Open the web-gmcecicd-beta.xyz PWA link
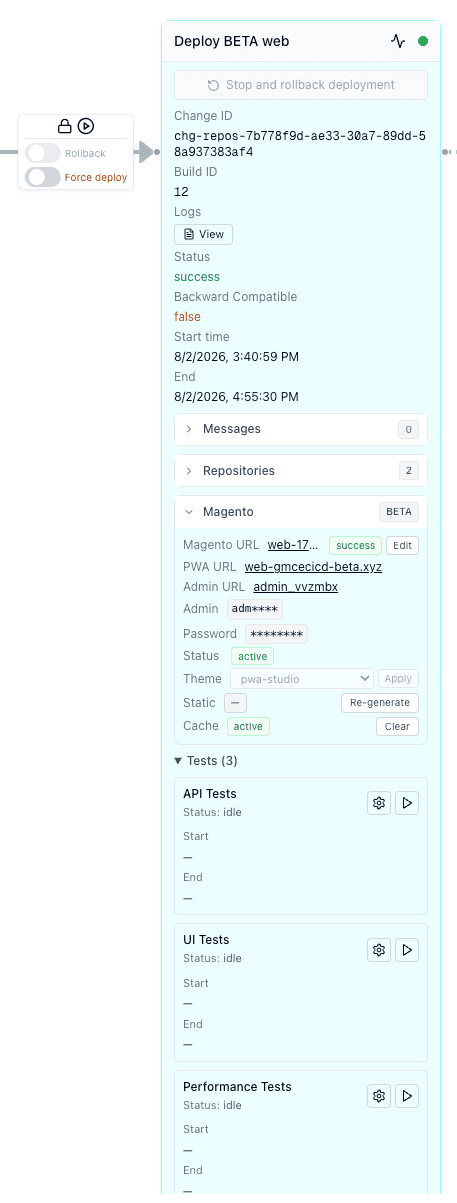 313,567
